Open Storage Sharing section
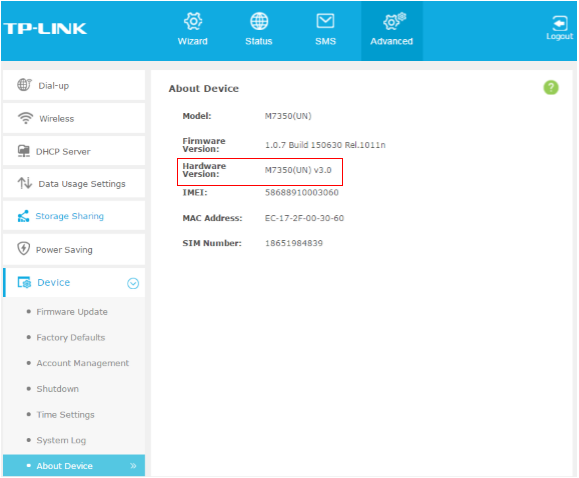The height and width of the screenshot is (478, 579). tap(74, 216)
